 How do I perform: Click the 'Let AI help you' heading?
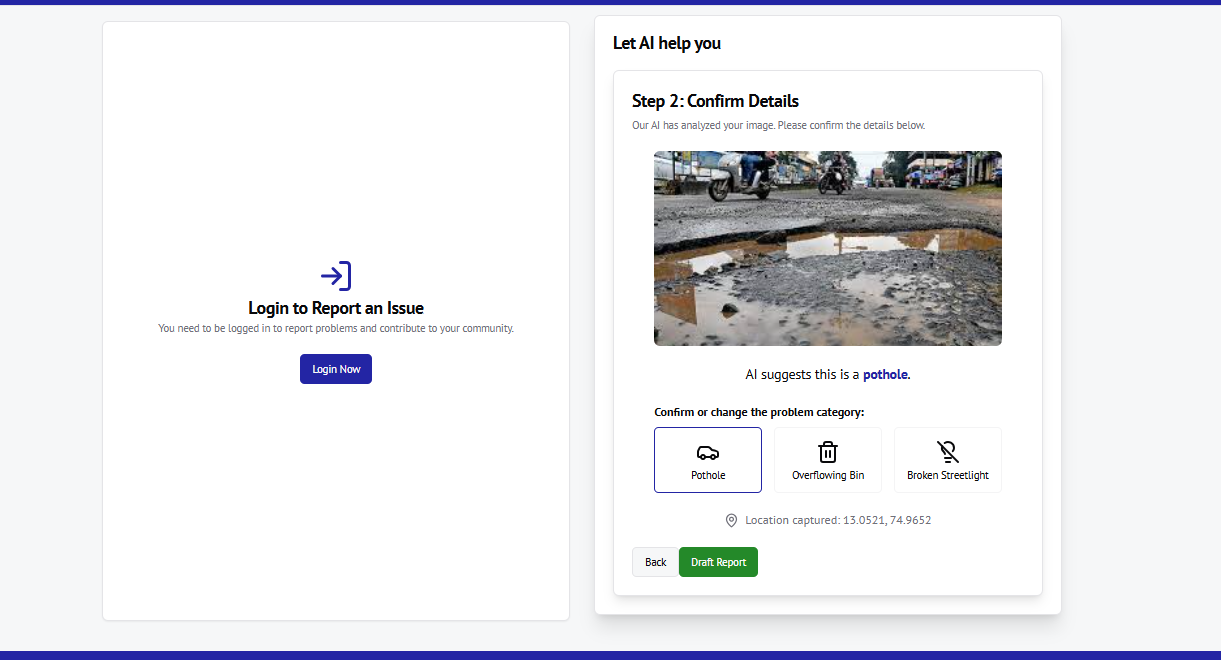pyautogui.click(x=667, y=43)
